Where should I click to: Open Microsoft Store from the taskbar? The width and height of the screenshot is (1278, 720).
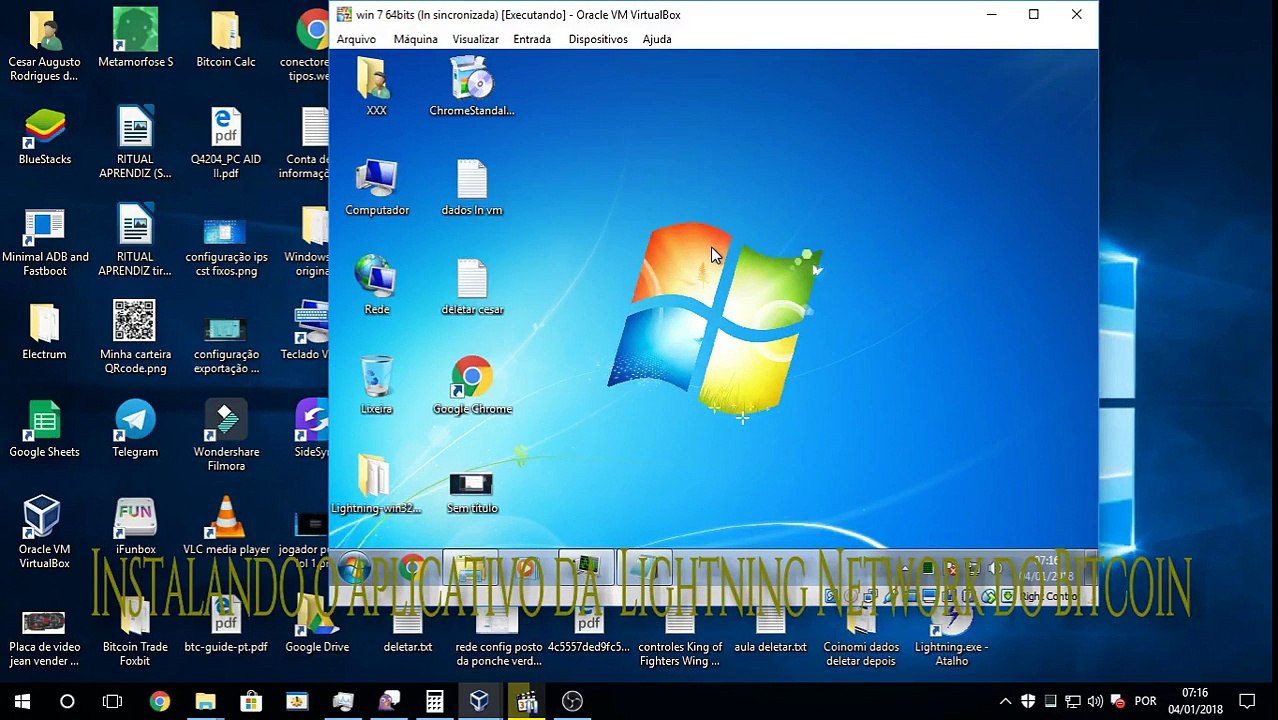251,701
